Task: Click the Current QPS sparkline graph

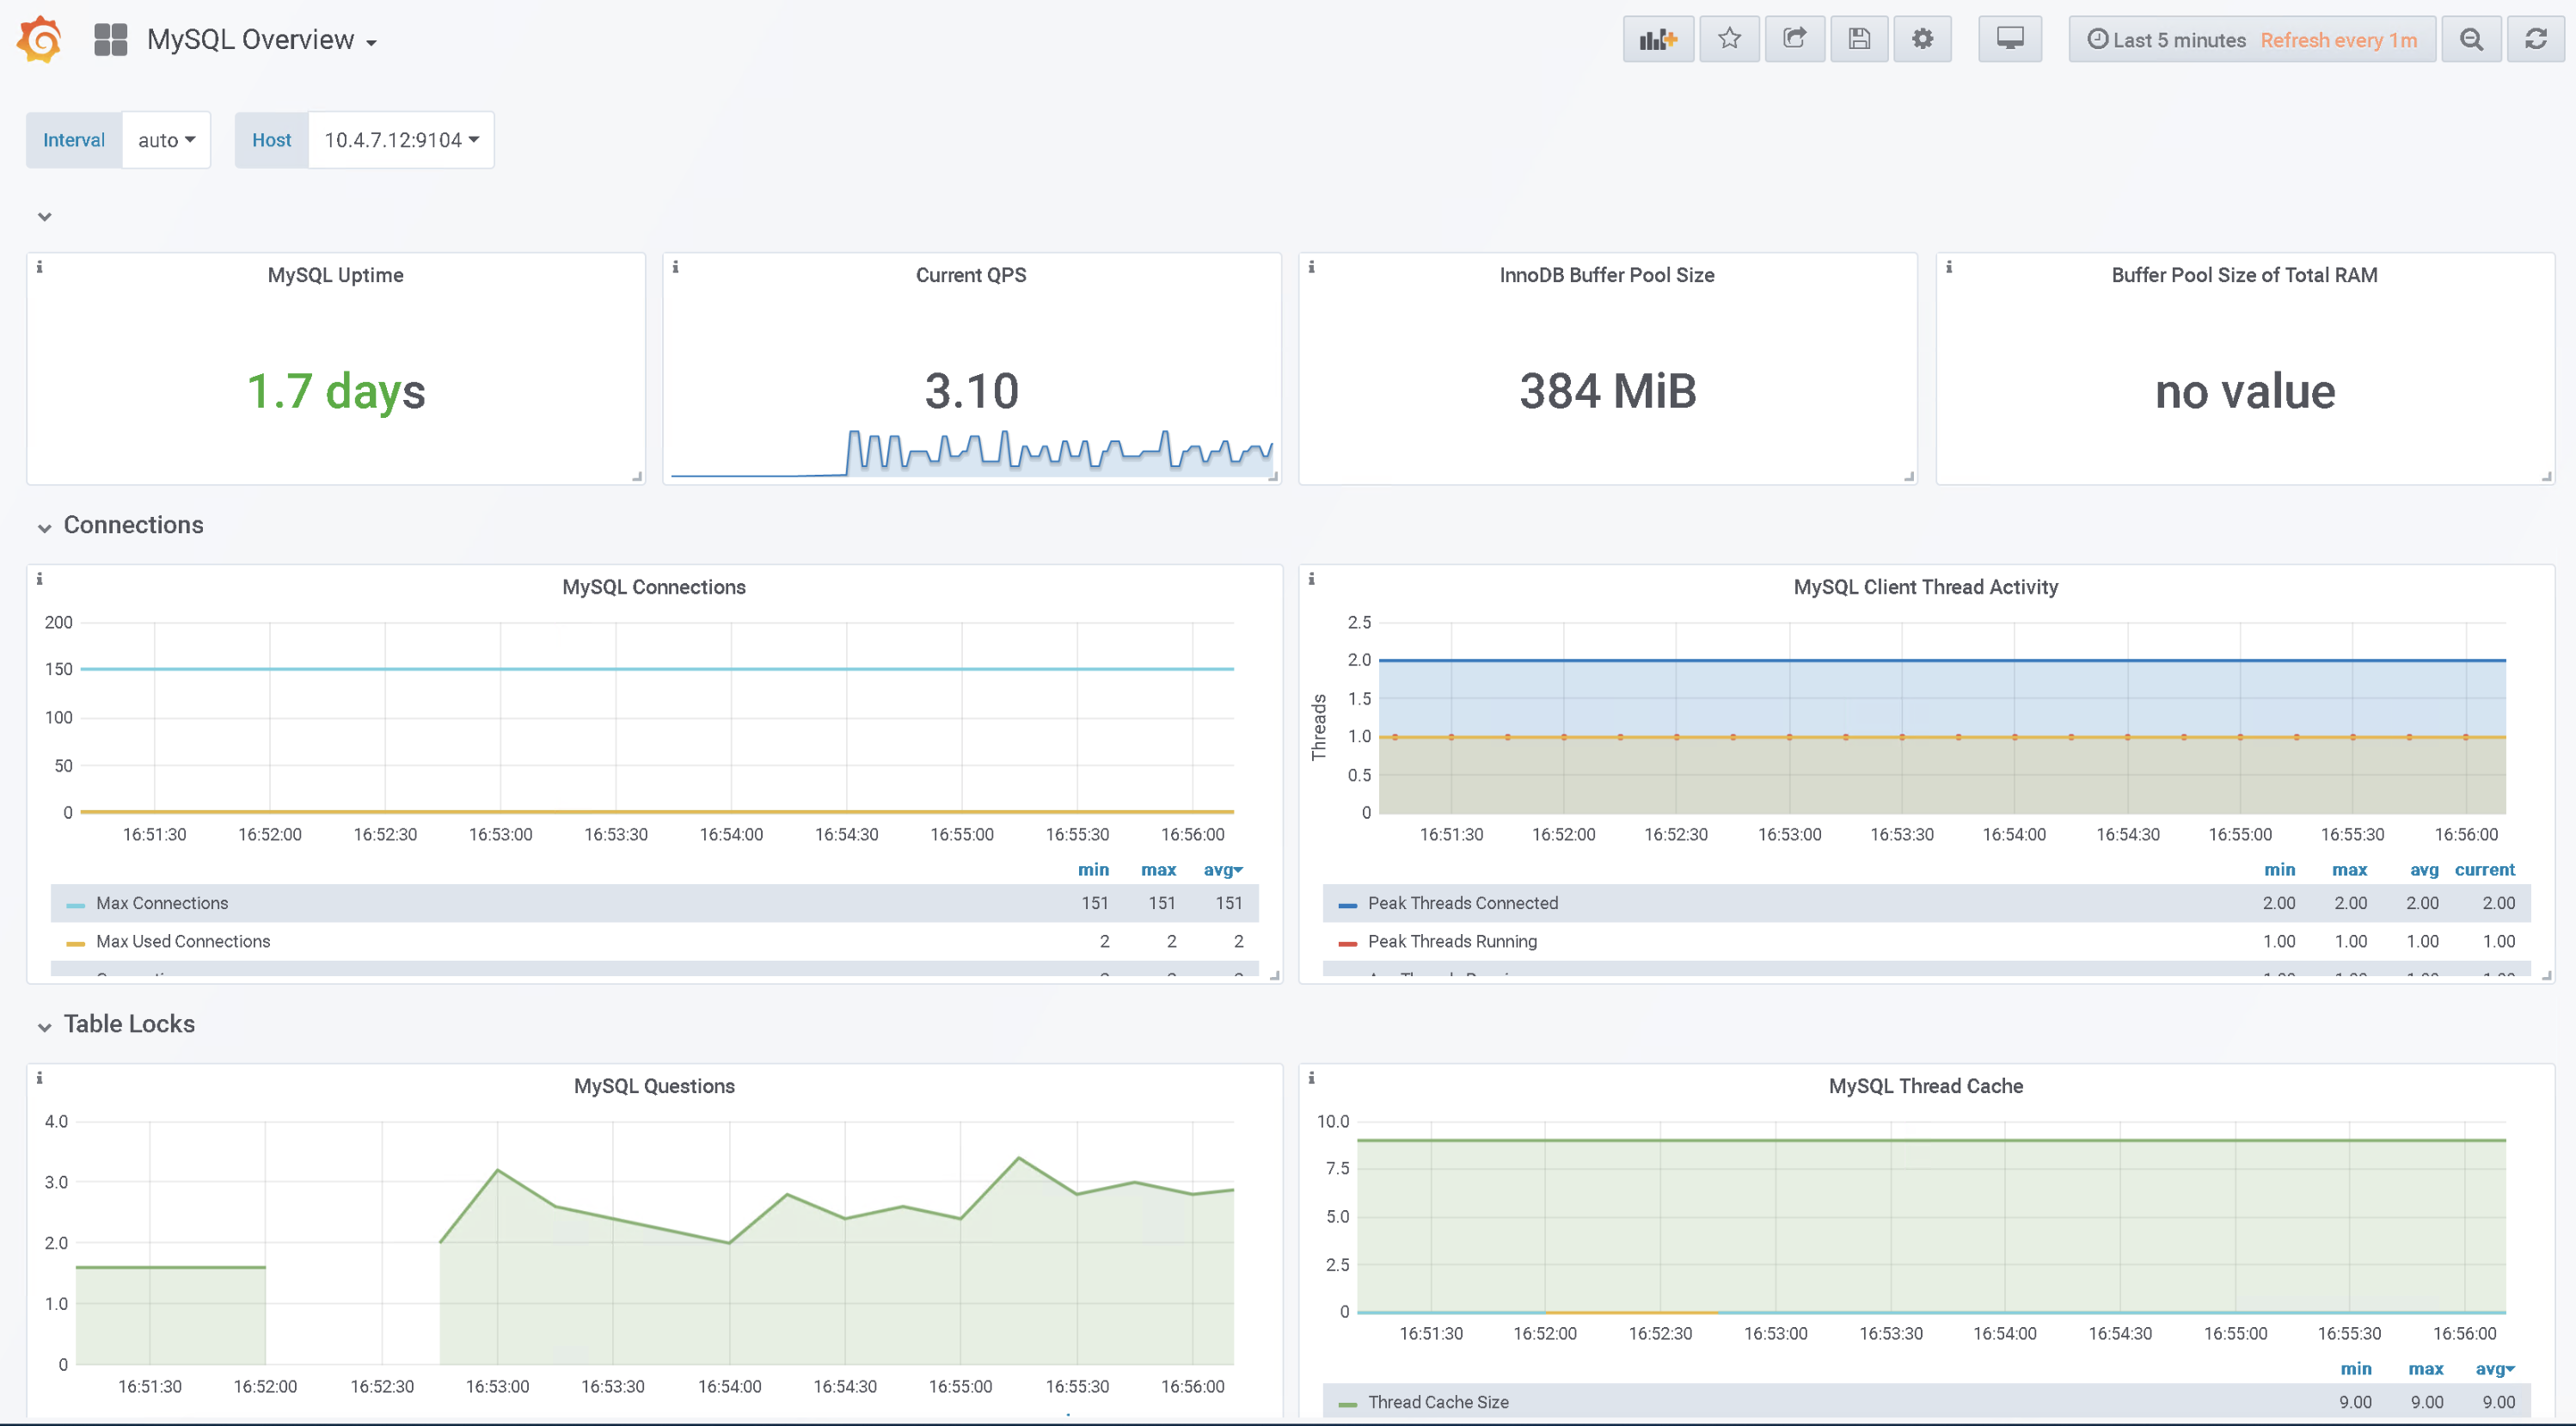Action: click(x=971, y=453)
